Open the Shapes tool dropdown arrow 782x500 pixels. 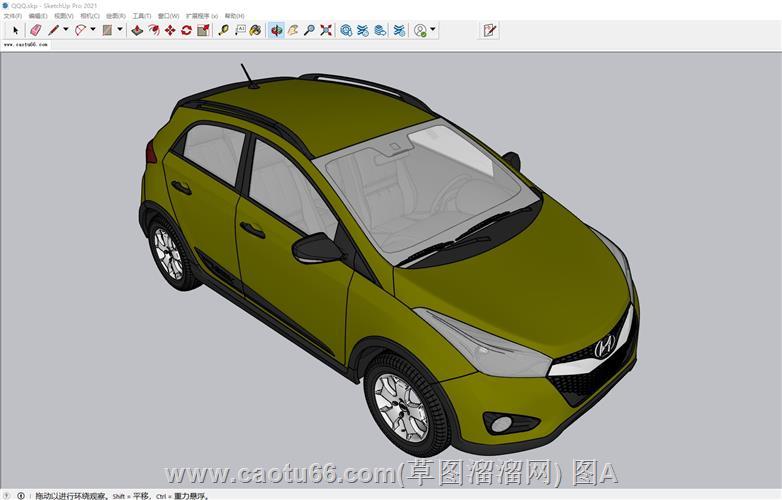(120, 29)
